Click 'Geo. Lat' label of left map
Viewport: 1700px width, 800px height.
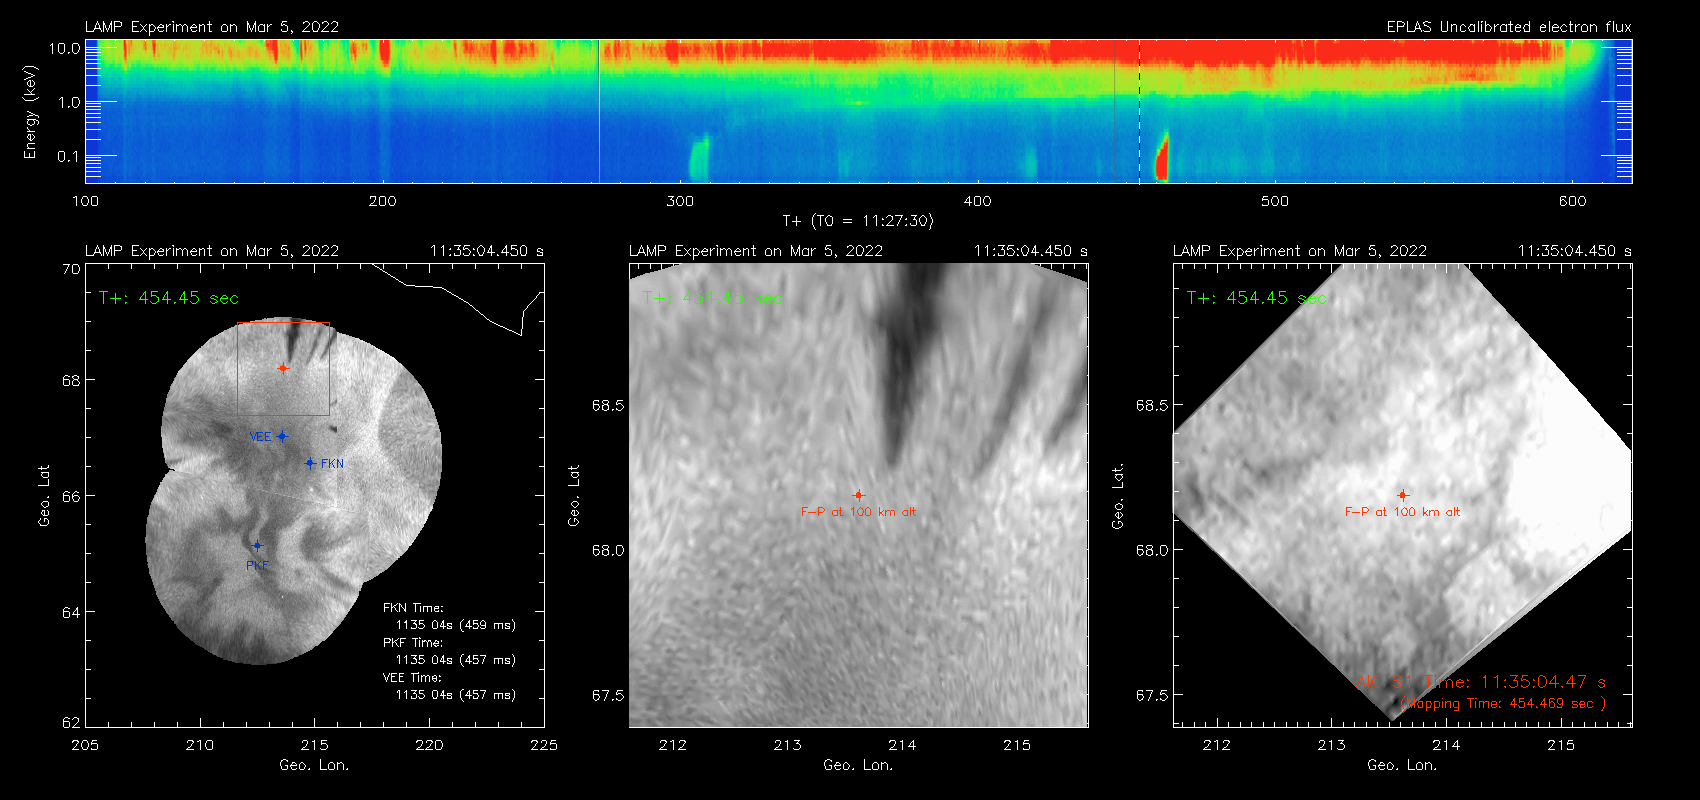tap(44, 496)
